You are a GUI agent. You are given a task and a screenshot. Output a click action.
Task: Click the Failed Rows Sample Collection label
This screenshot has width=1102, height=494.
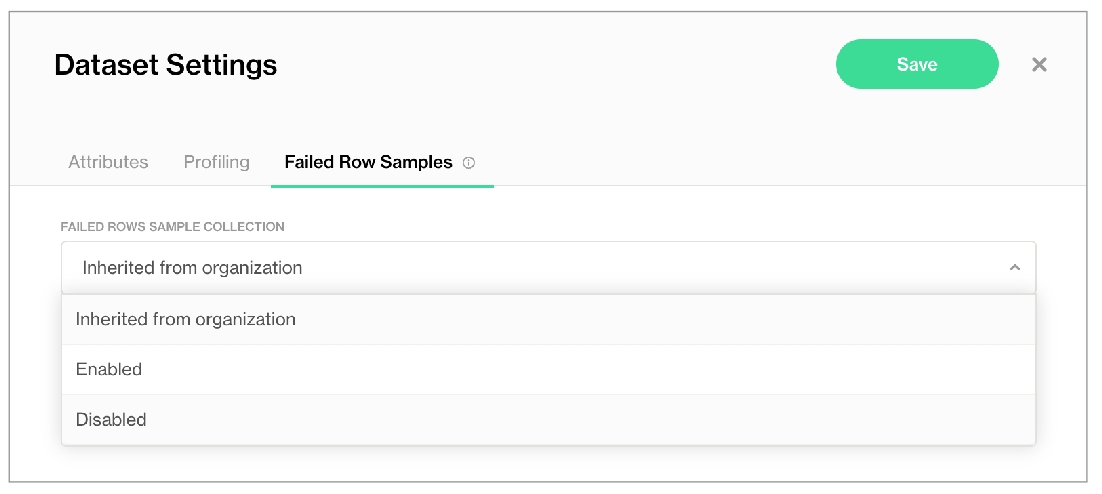(x=172, y=227)
